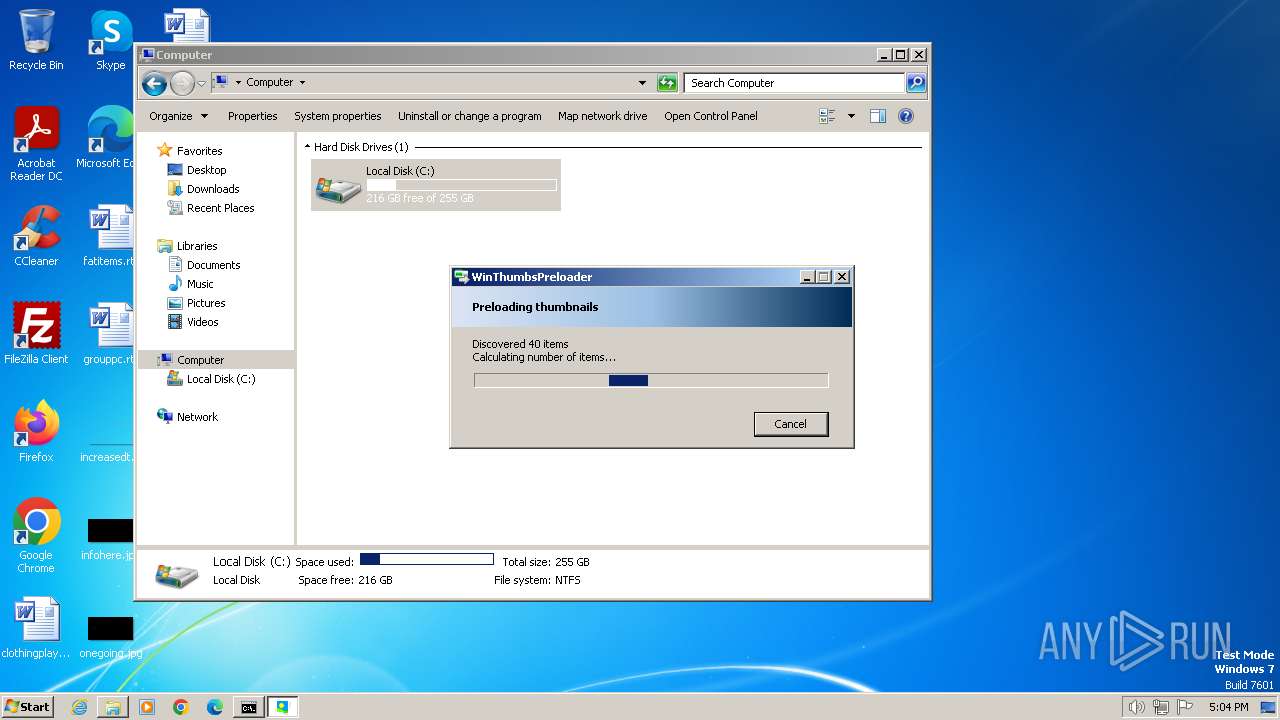Select Desktop under Favorites
The image size is (1280, 720).
(x=206, y=170)
